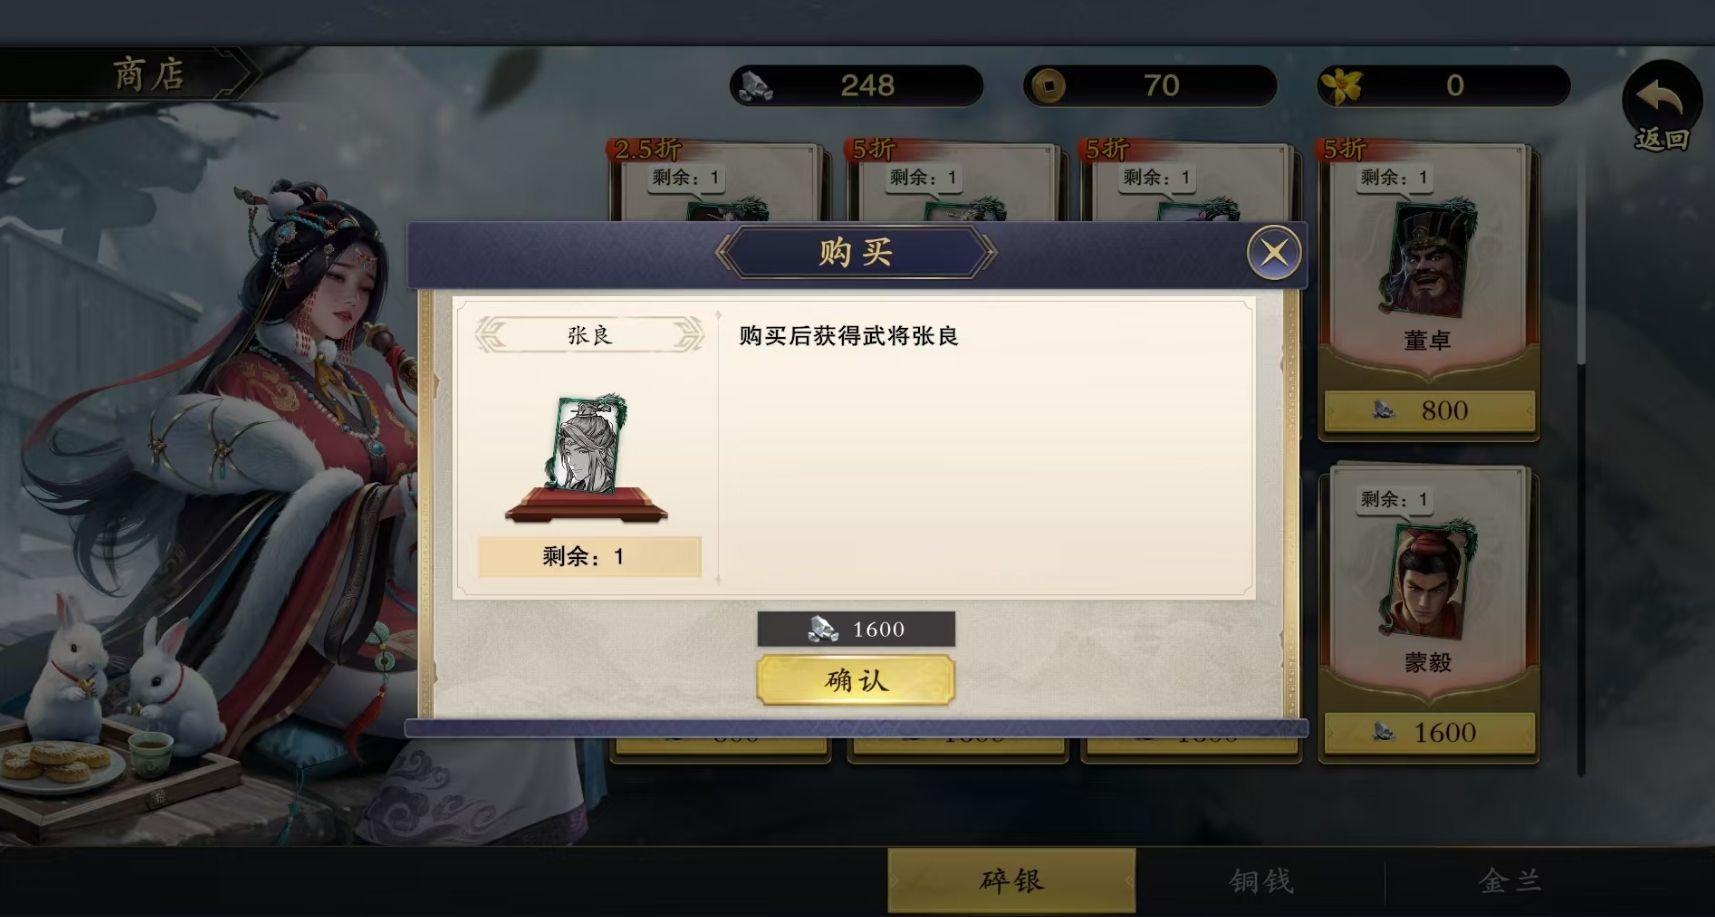Screen dimensions: 1715x917
Task: Click the 返回 back arrow icon
Action: tap(1661, 107)
